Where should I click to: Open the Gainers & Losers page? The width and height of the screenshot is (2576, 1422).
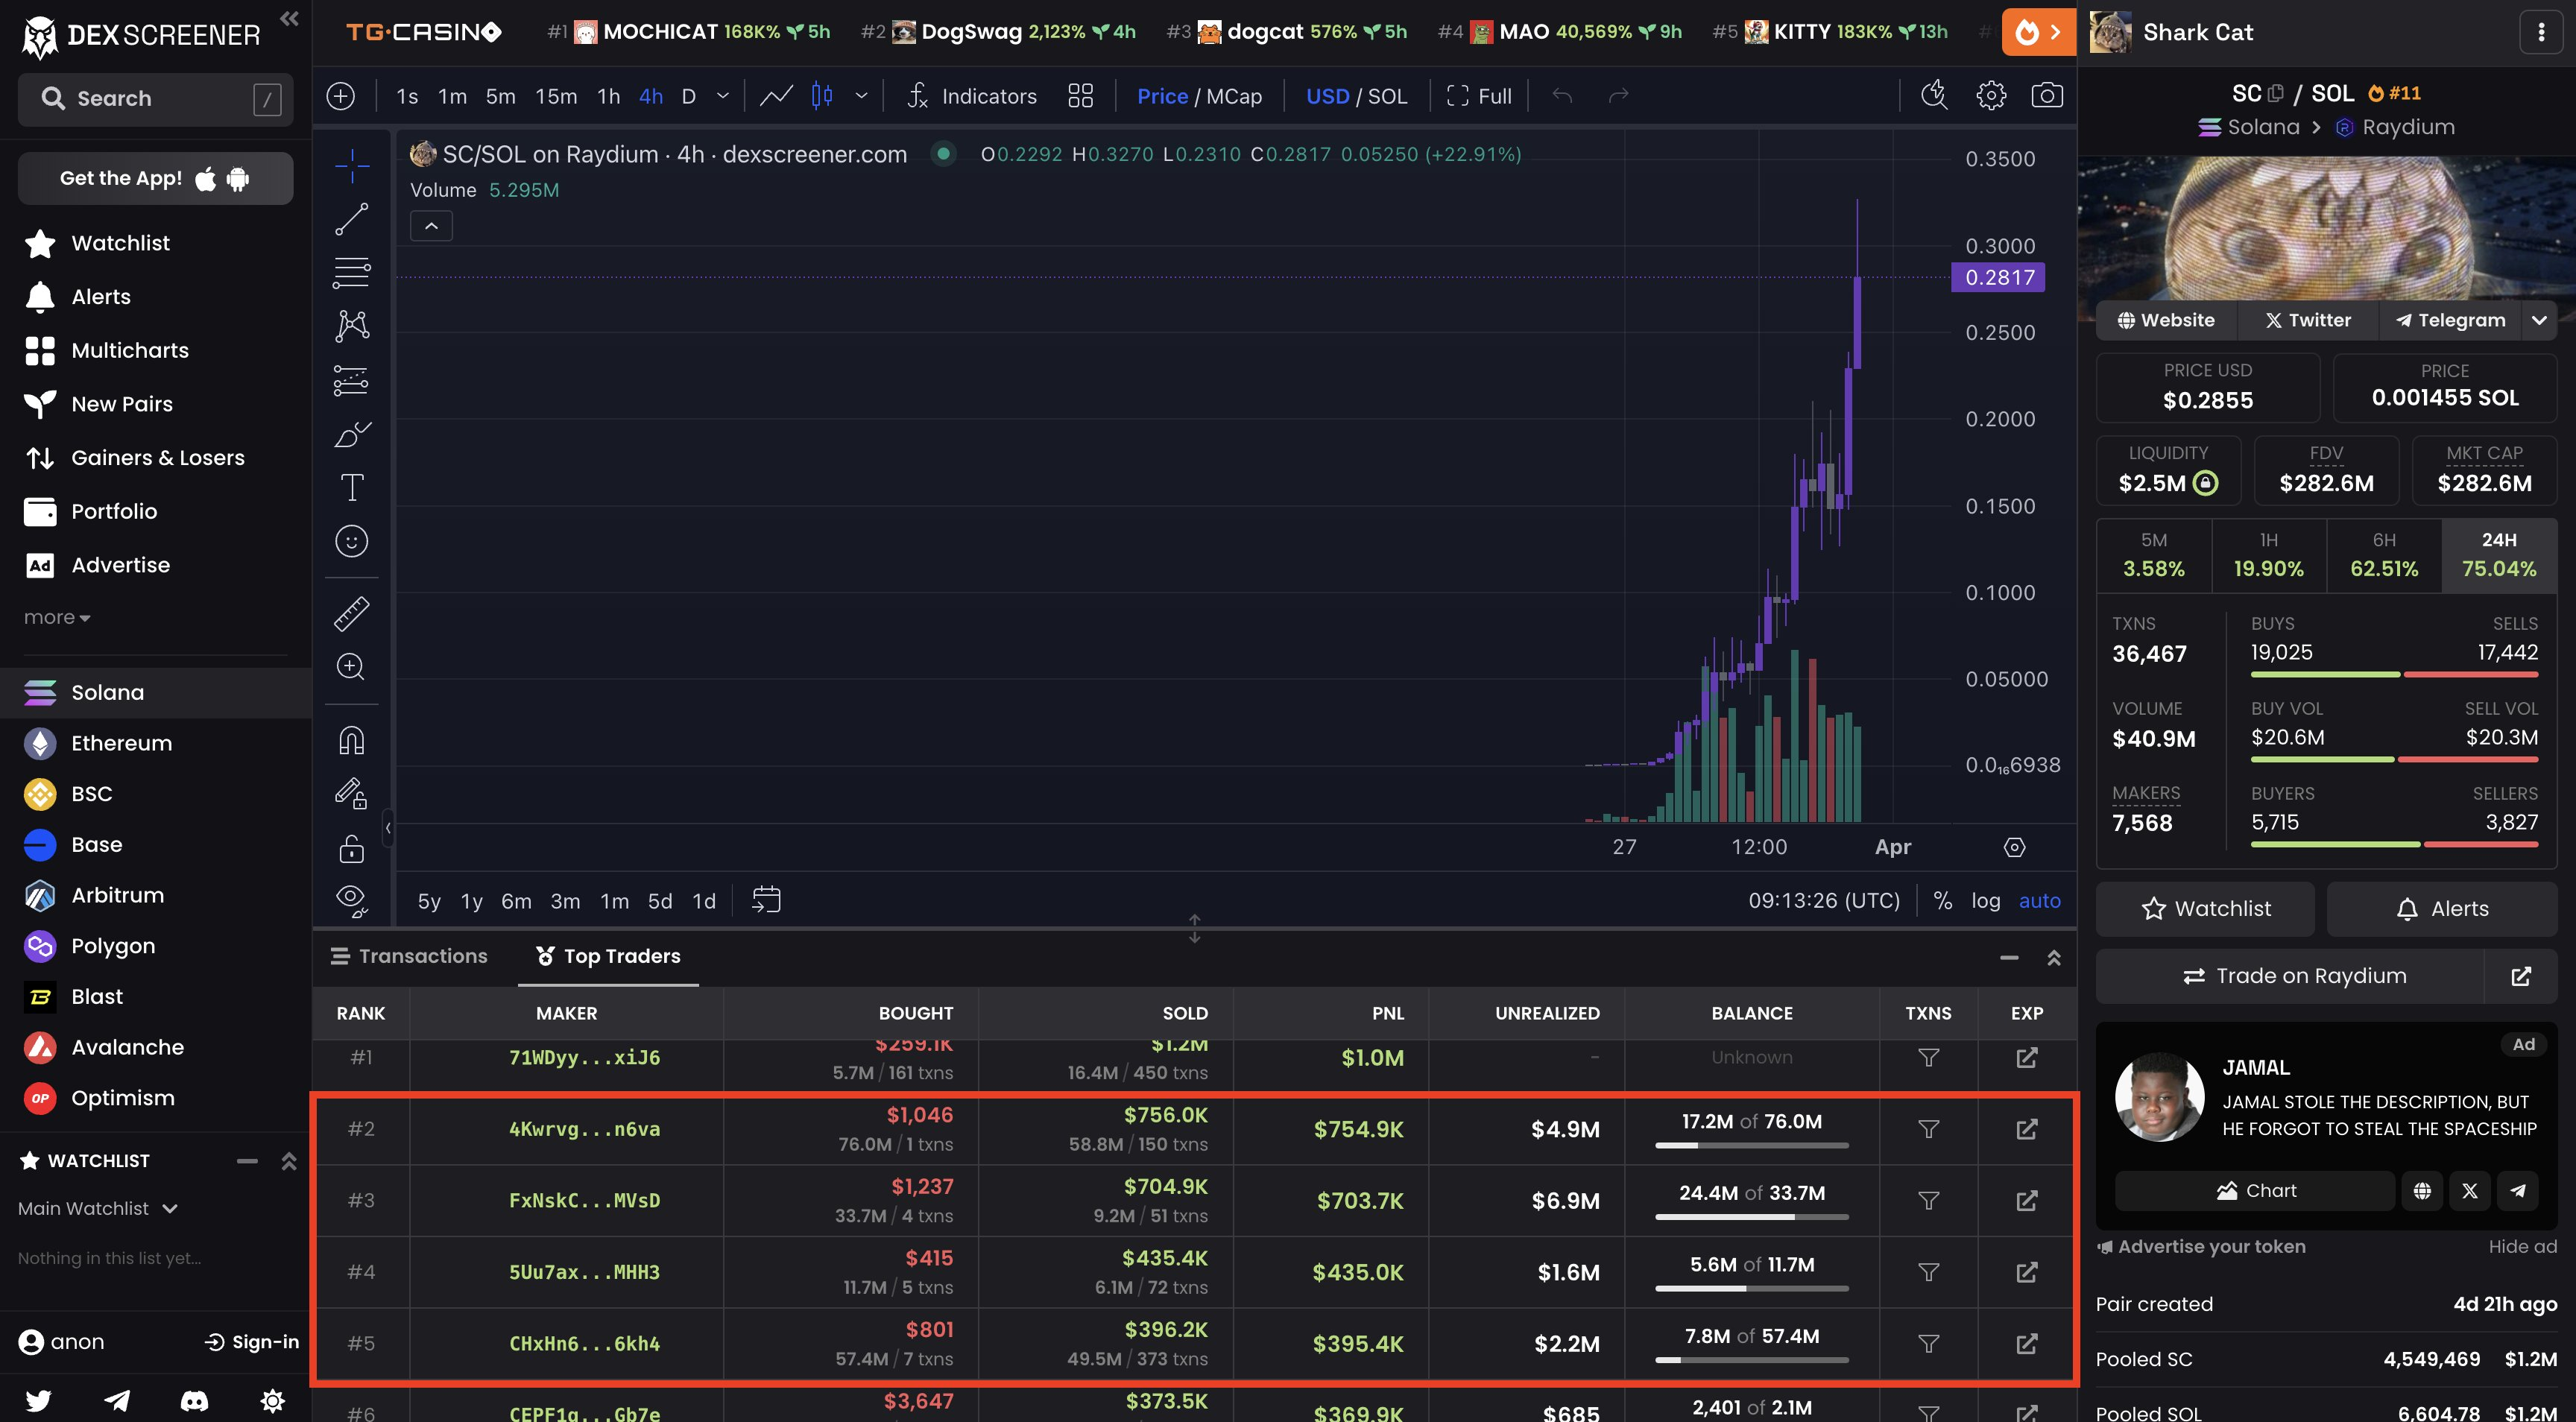pos(157,458)
